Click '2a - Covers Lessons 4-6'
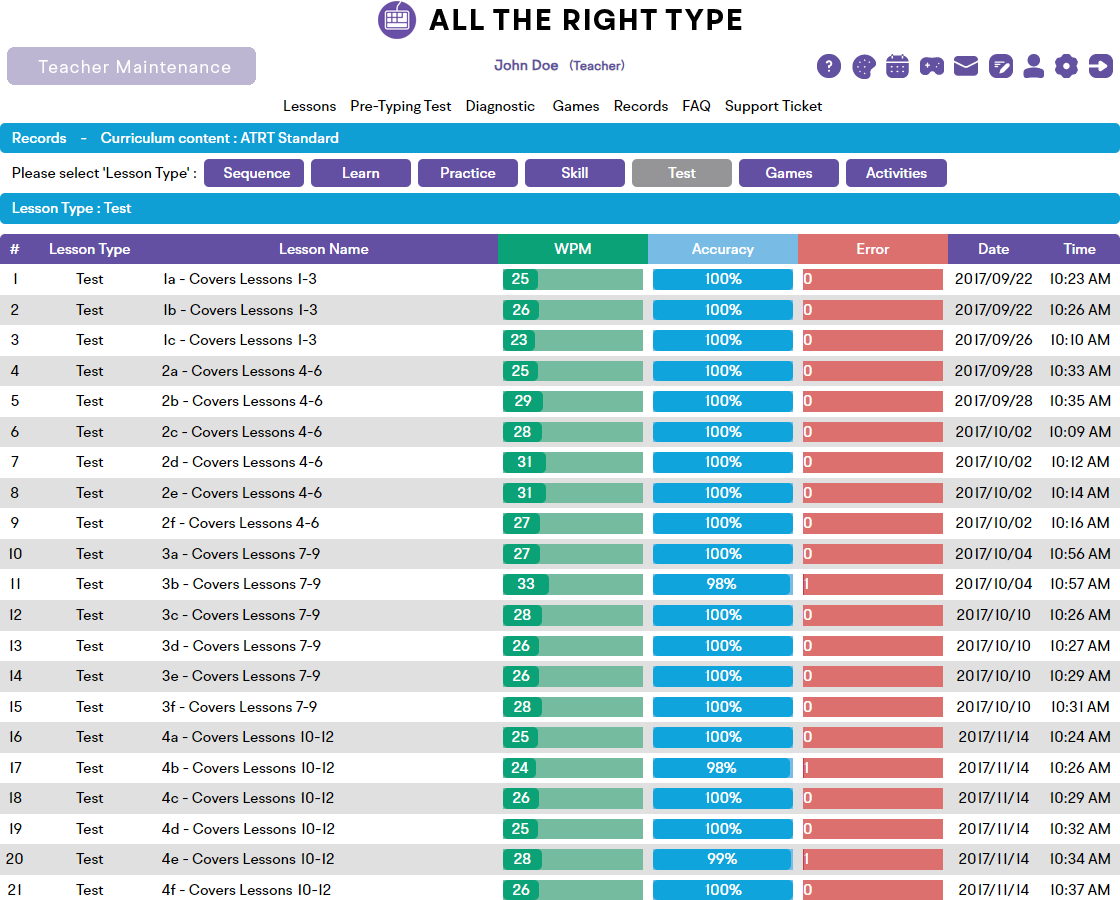 (241, 371)
